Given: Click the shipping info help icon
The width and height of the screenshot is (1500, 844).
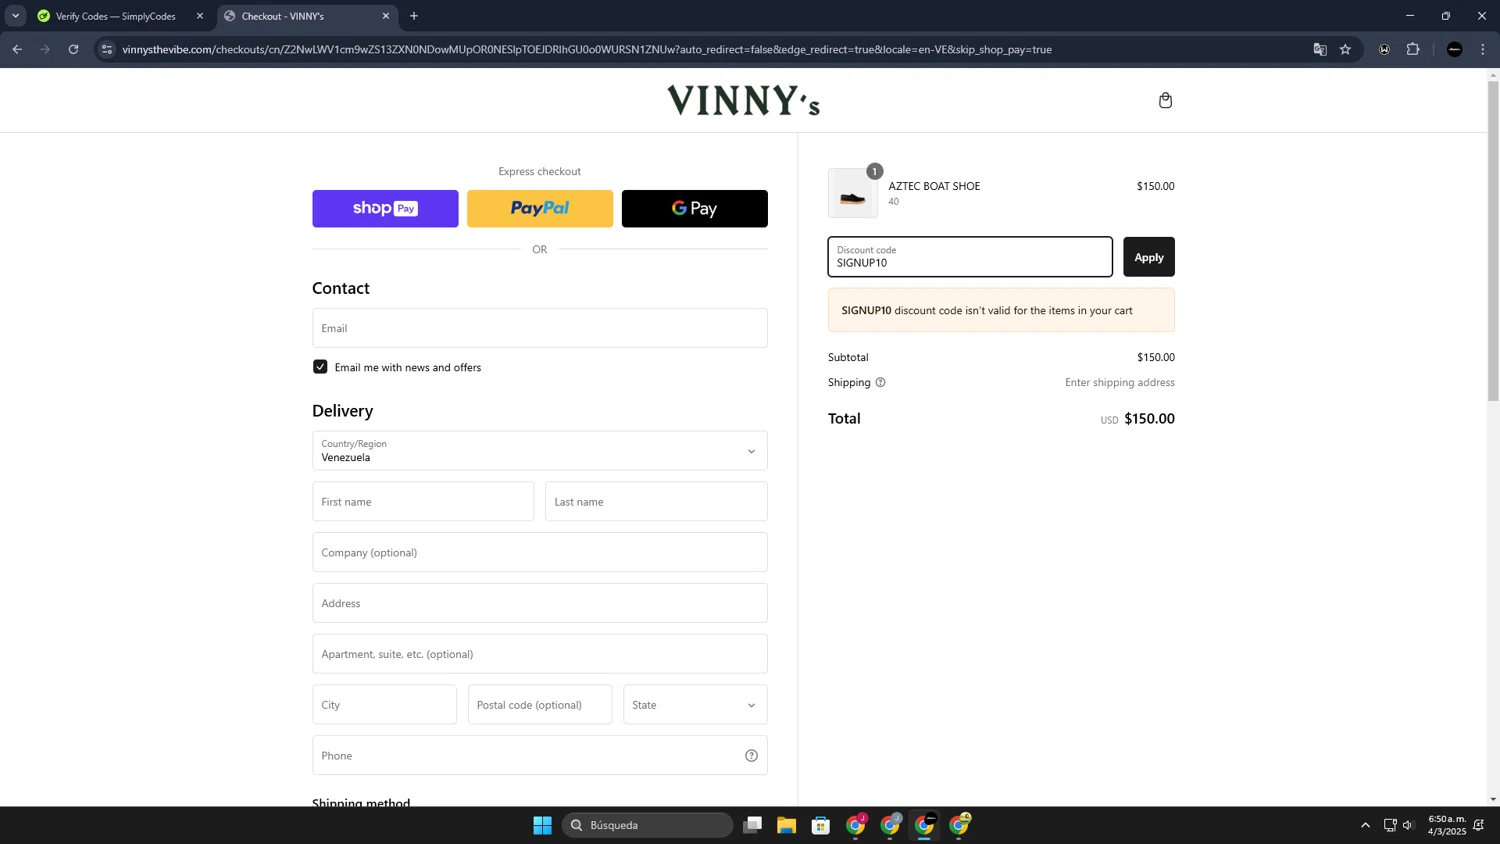Looking at the screenshot, I should (x=880, y=382).
